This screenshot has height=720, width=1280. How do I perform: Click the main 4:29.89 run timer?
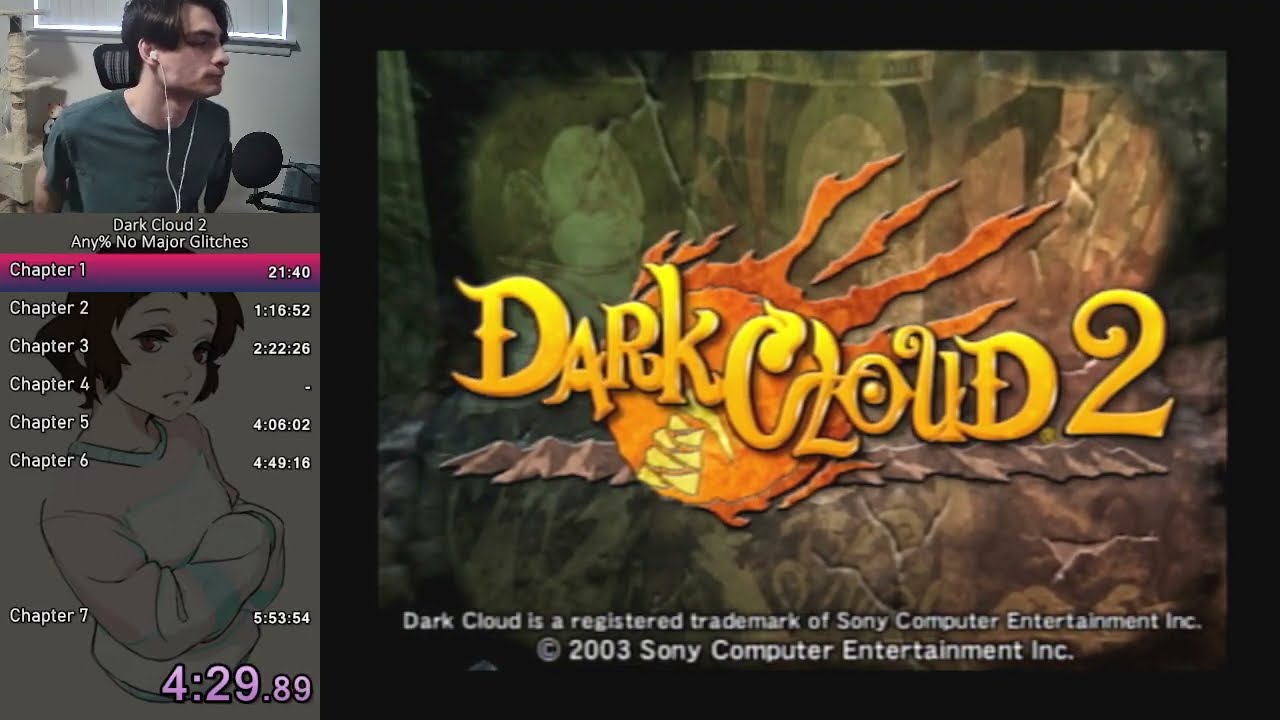coord(237,685)
